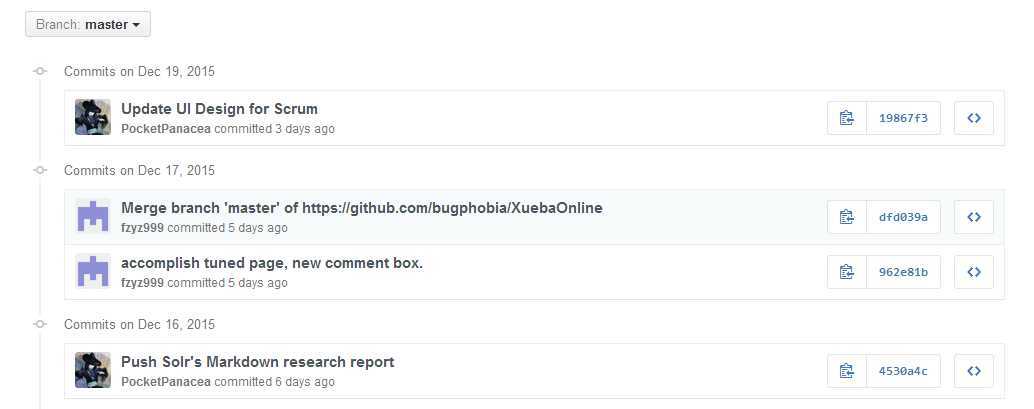The height and width of the screenshot is (409, 1034).
Task: Browse repository at commit 19867f3
Action: (x=973, y=118)
